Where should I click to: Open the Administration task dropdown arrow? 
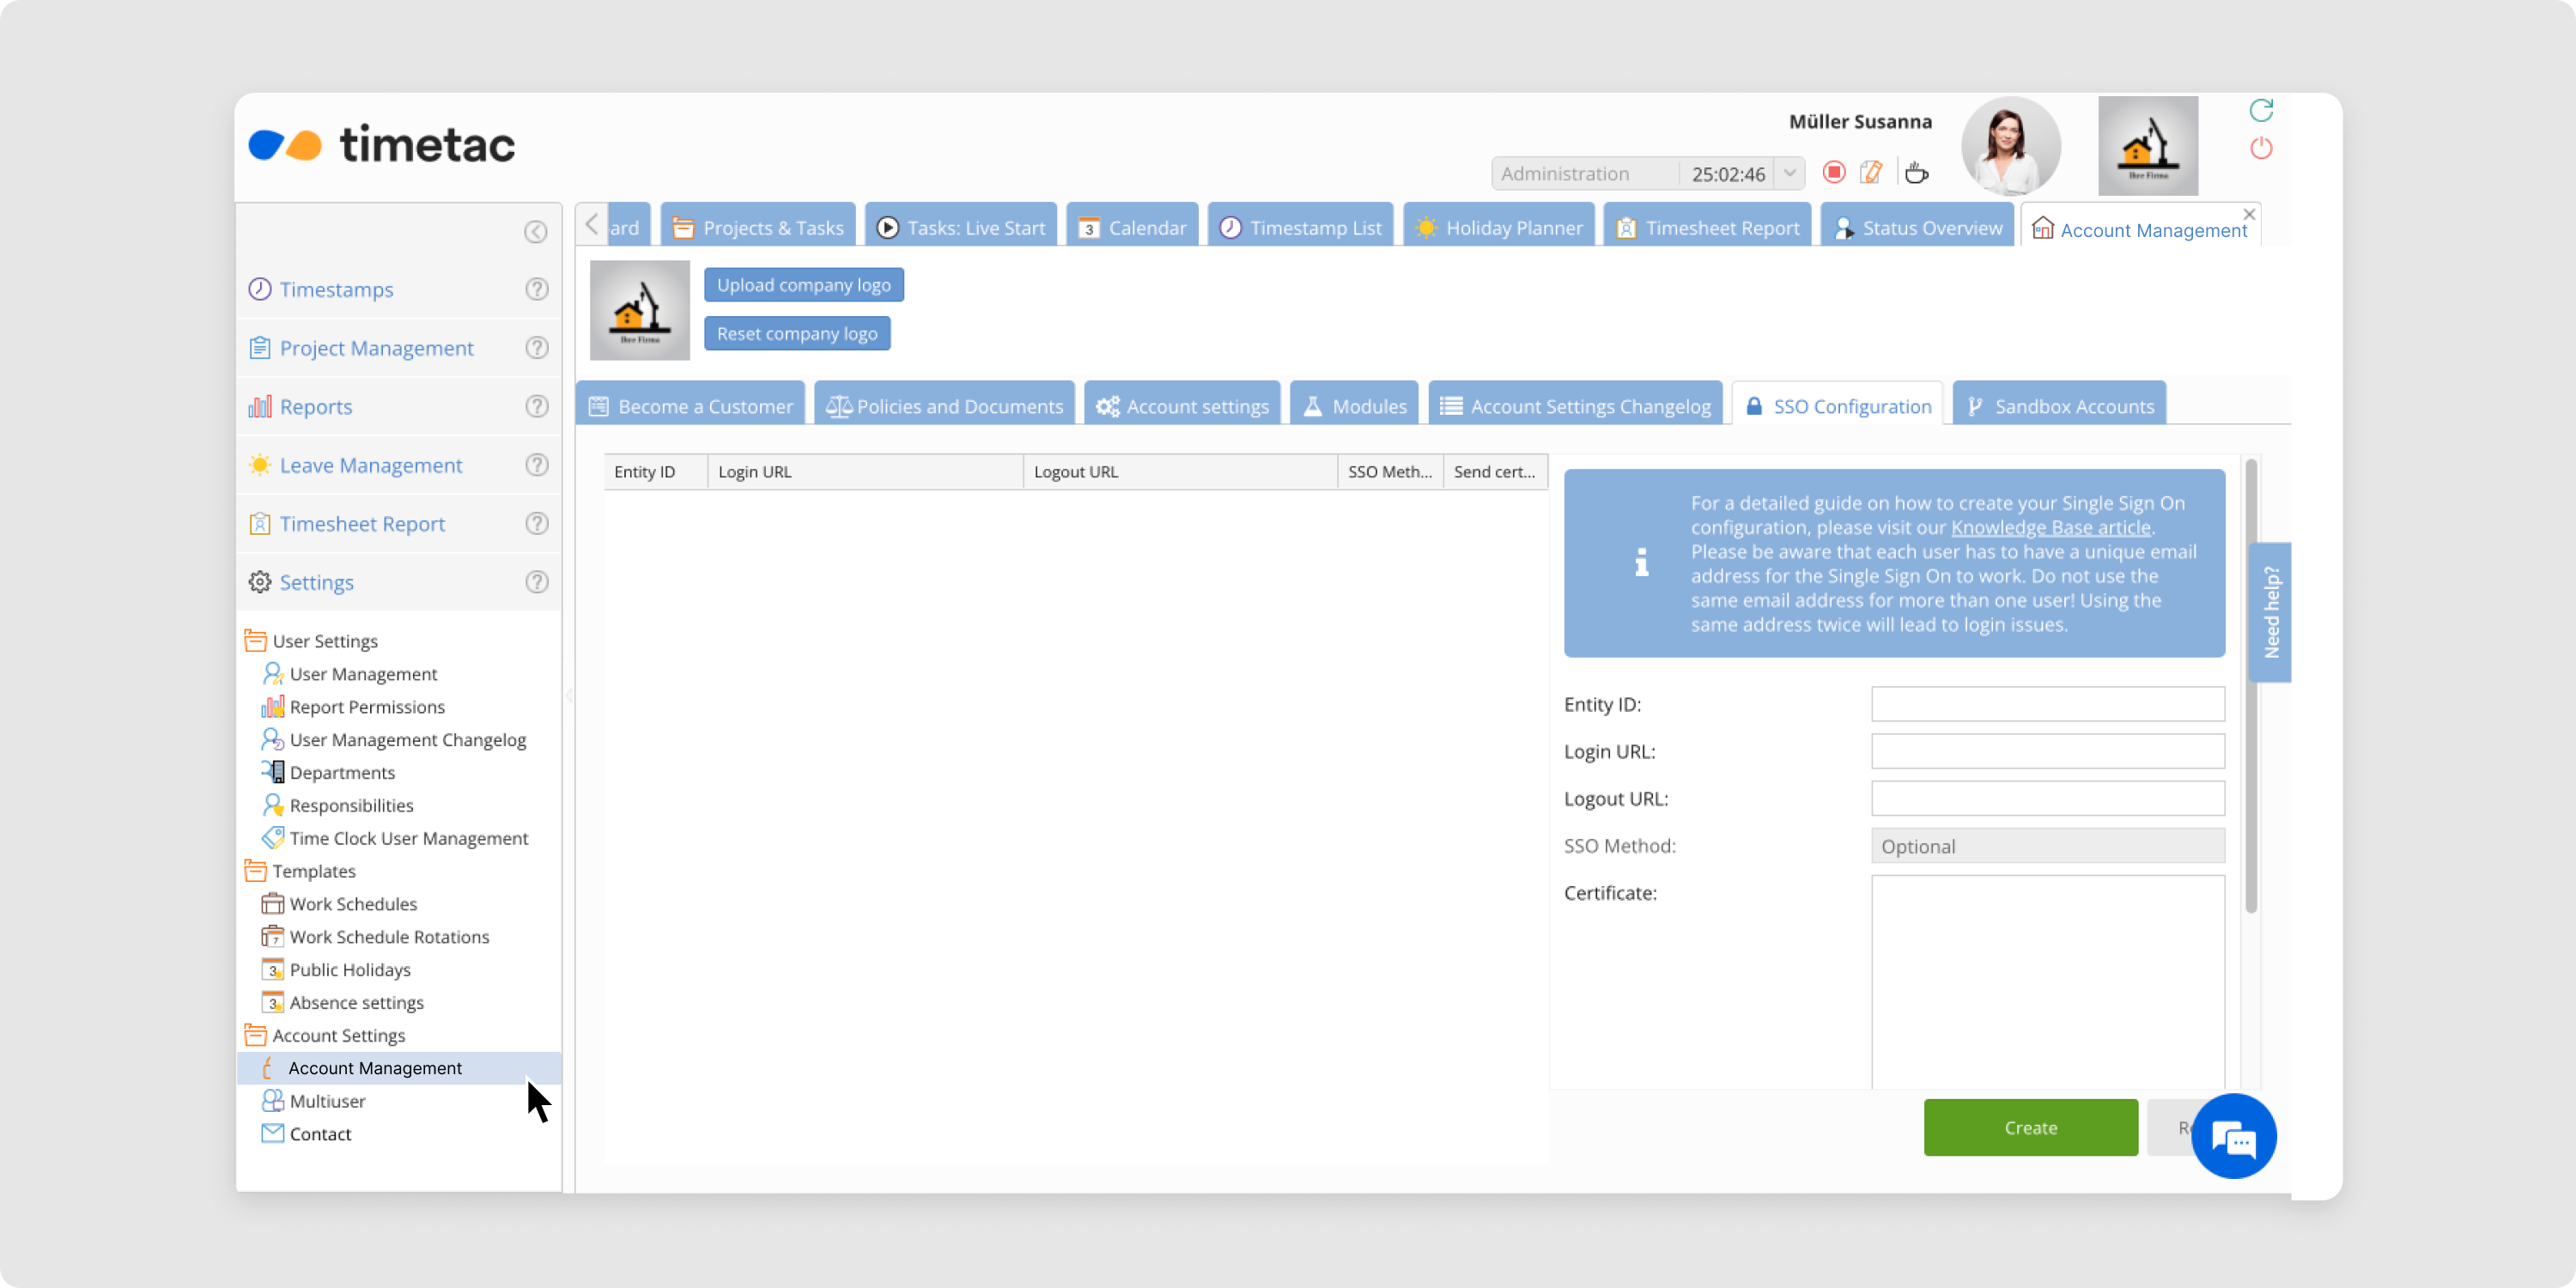point(1790,173)
